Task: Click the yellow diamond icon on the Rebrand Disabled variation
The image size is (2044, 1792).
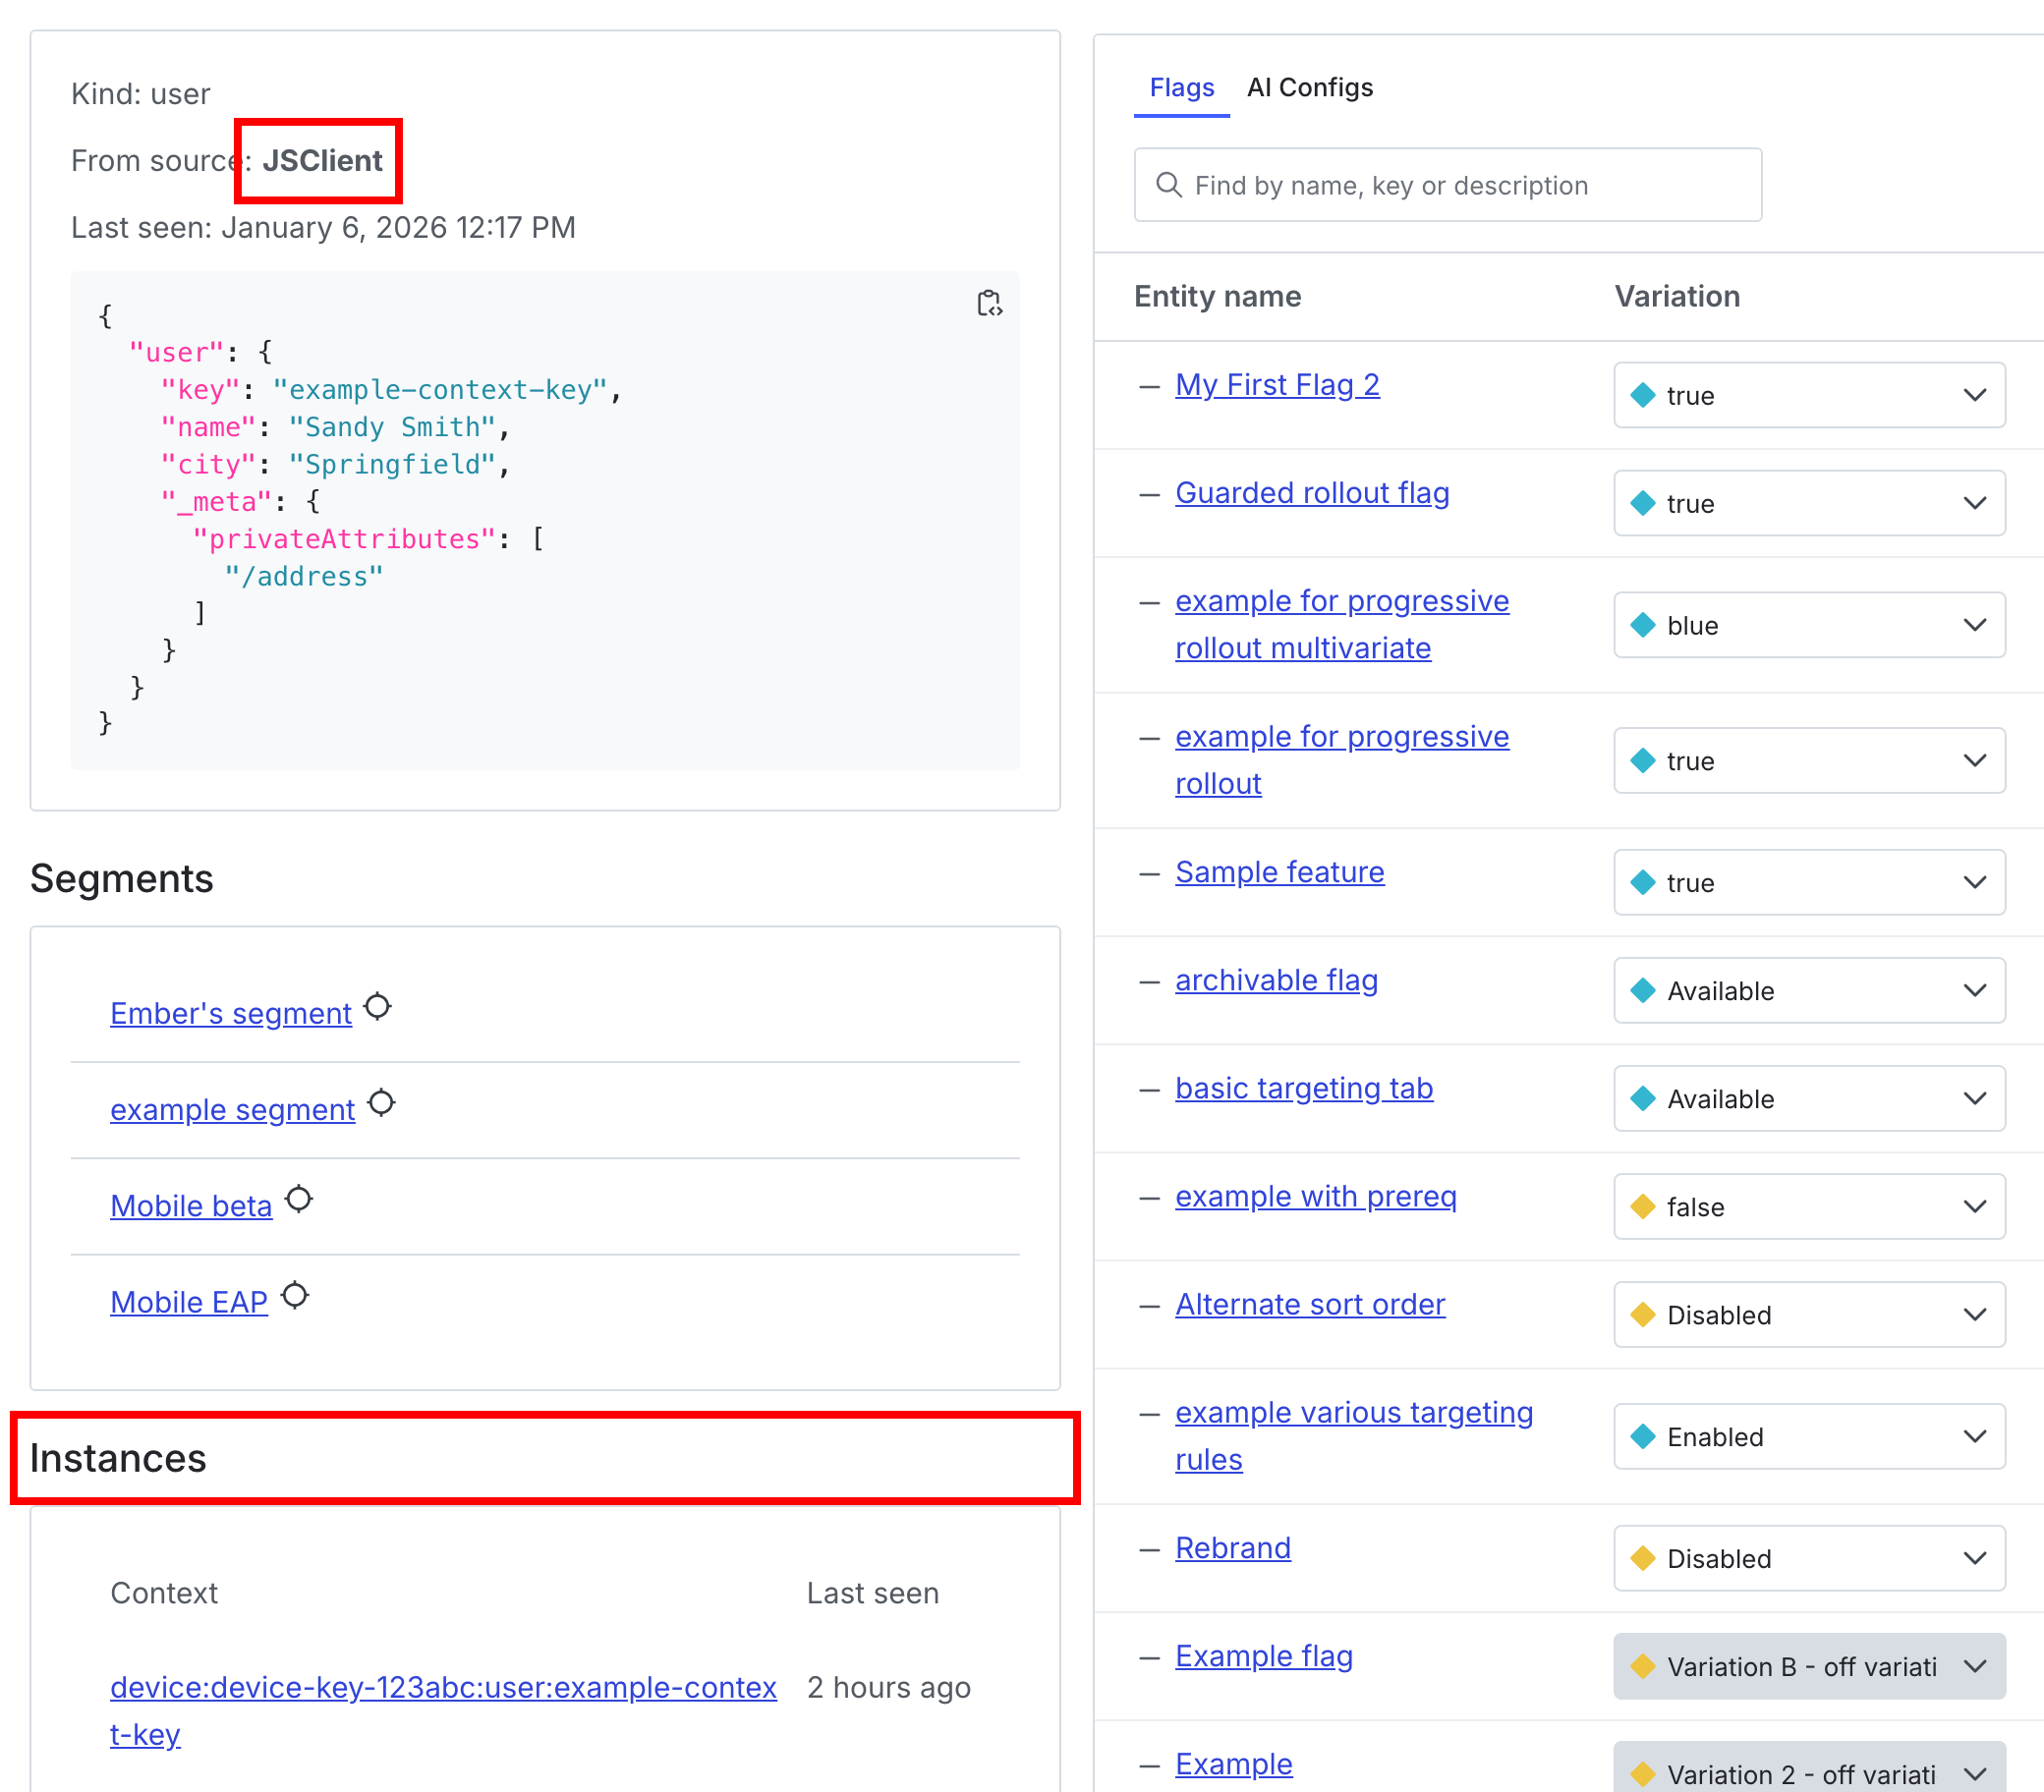Action: pyautogui.click(x=1643, y=1558)
